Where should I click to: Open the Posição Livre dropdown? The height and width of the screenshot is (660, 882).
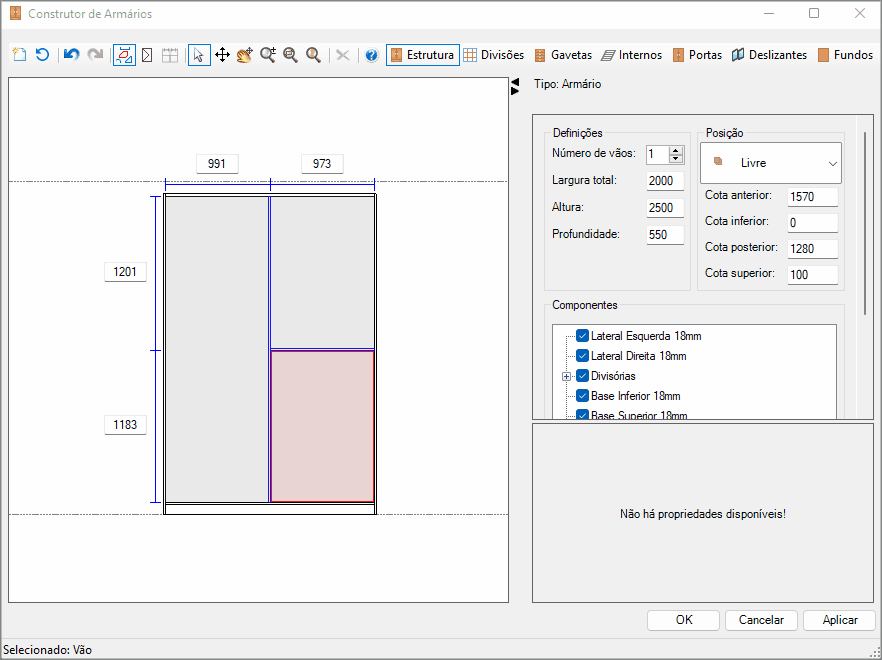click(x=771, y=163)
